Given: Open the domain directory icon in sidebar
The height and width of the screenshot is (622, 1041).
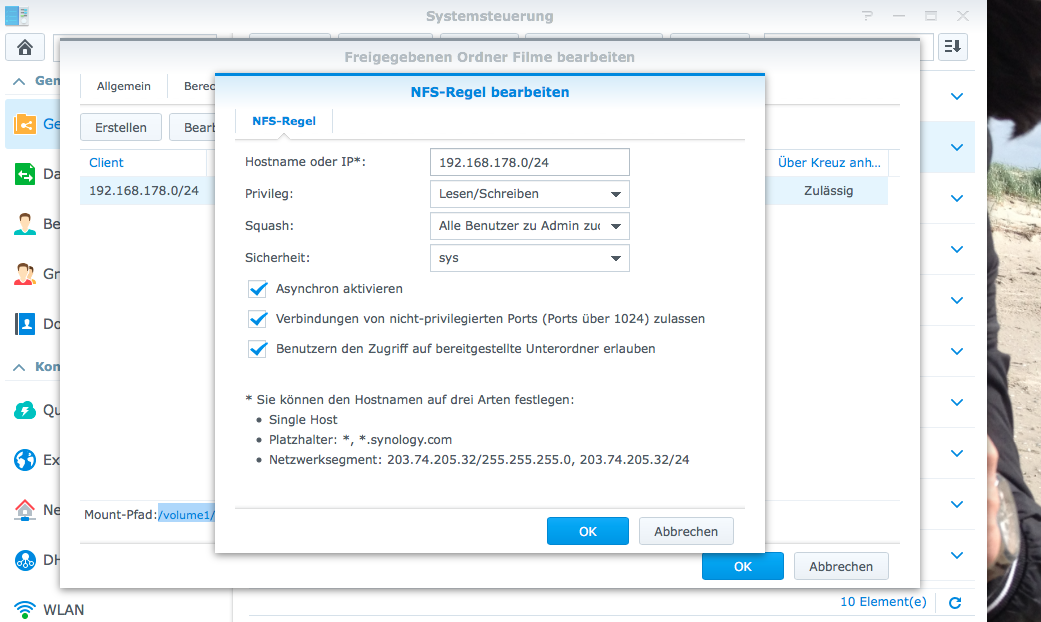Looking at the screenshot, I should (x=25, y=324).
